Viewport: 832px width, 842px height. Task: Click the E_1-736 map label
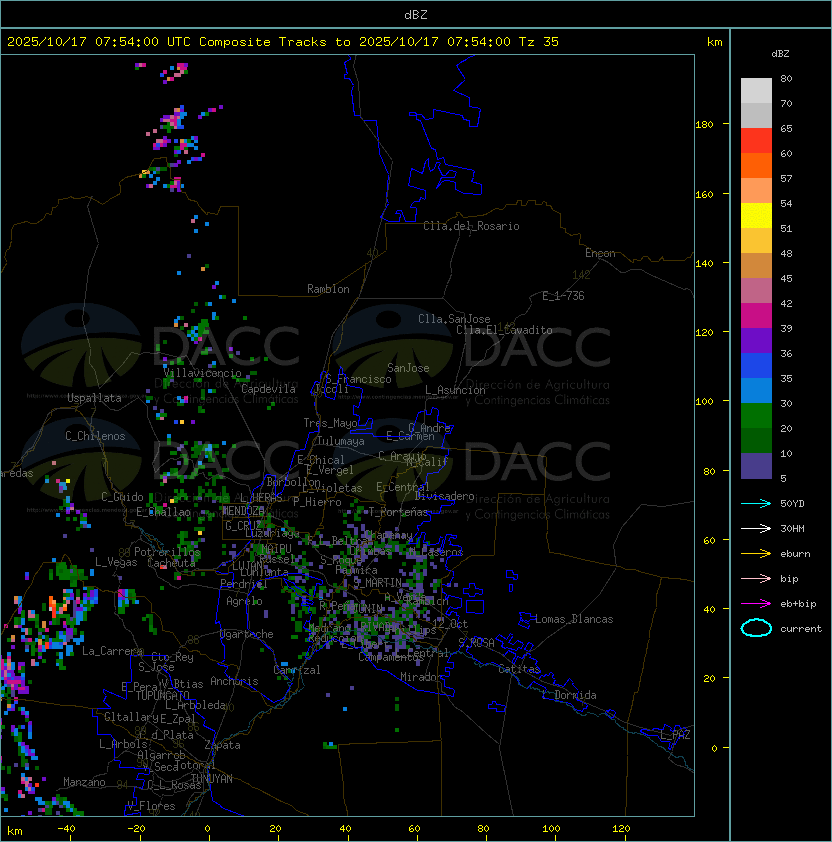coord(563,296)
